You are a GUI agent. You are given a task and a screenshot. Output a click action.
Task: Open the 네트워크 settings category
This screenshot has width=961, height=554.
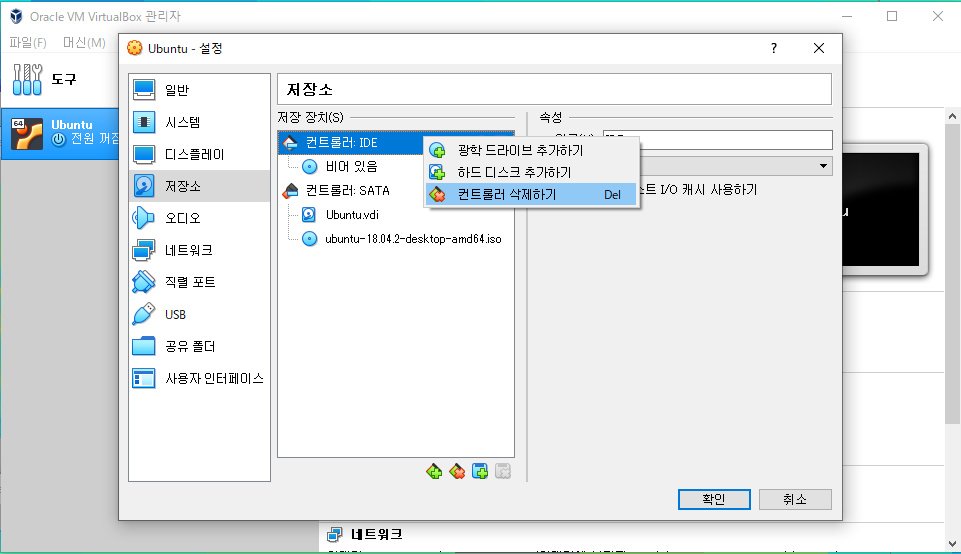click(199, 250)
